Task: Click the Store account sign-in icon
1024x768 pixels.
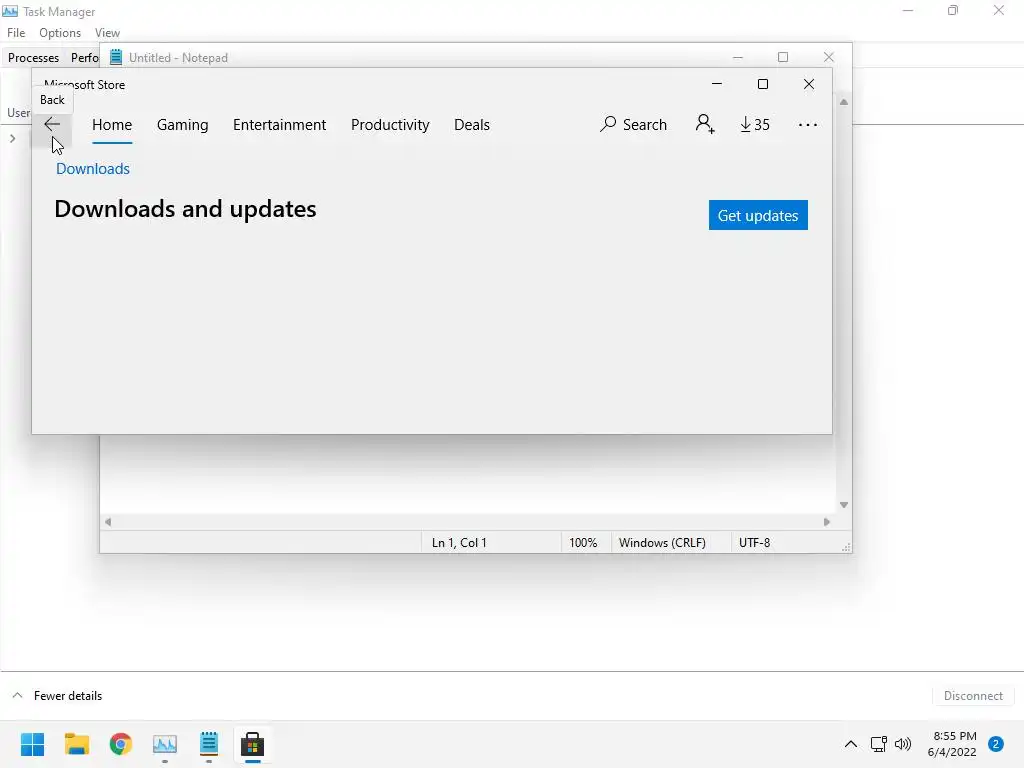Action: (705, 124)
